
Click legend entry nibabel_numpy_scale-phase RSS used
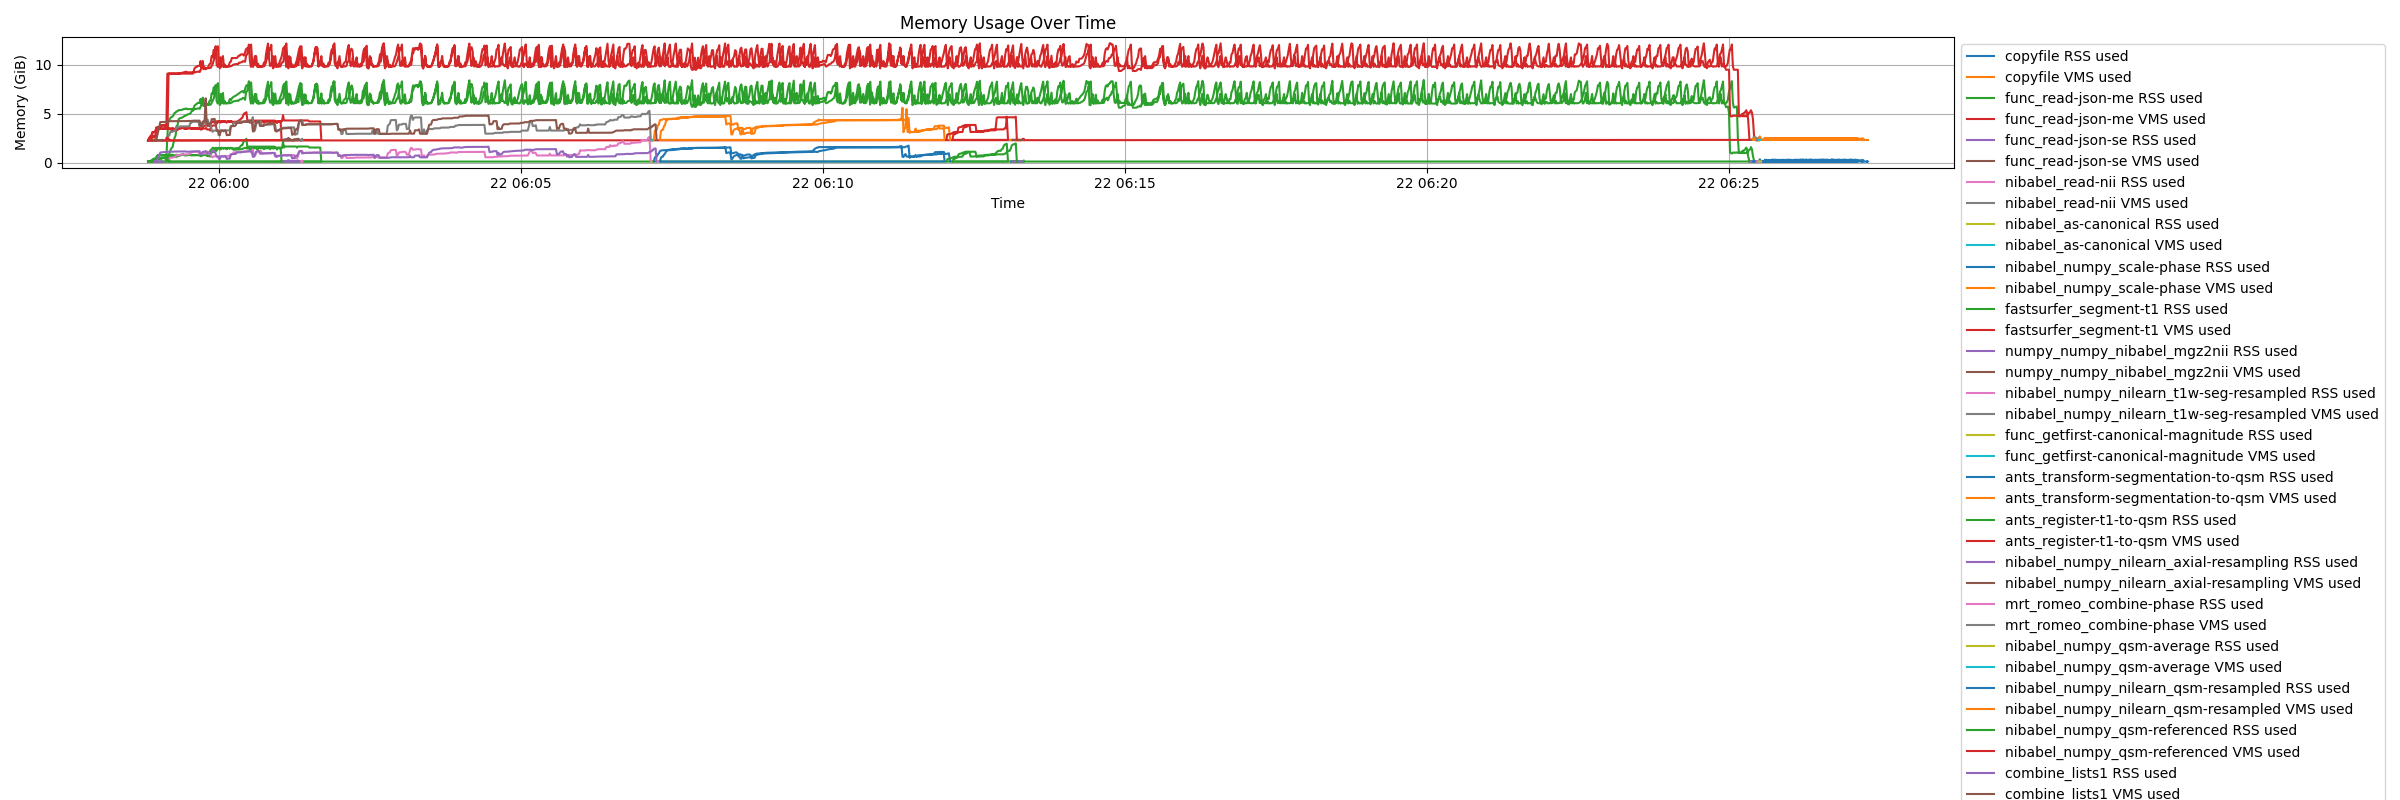point(2118,267)
